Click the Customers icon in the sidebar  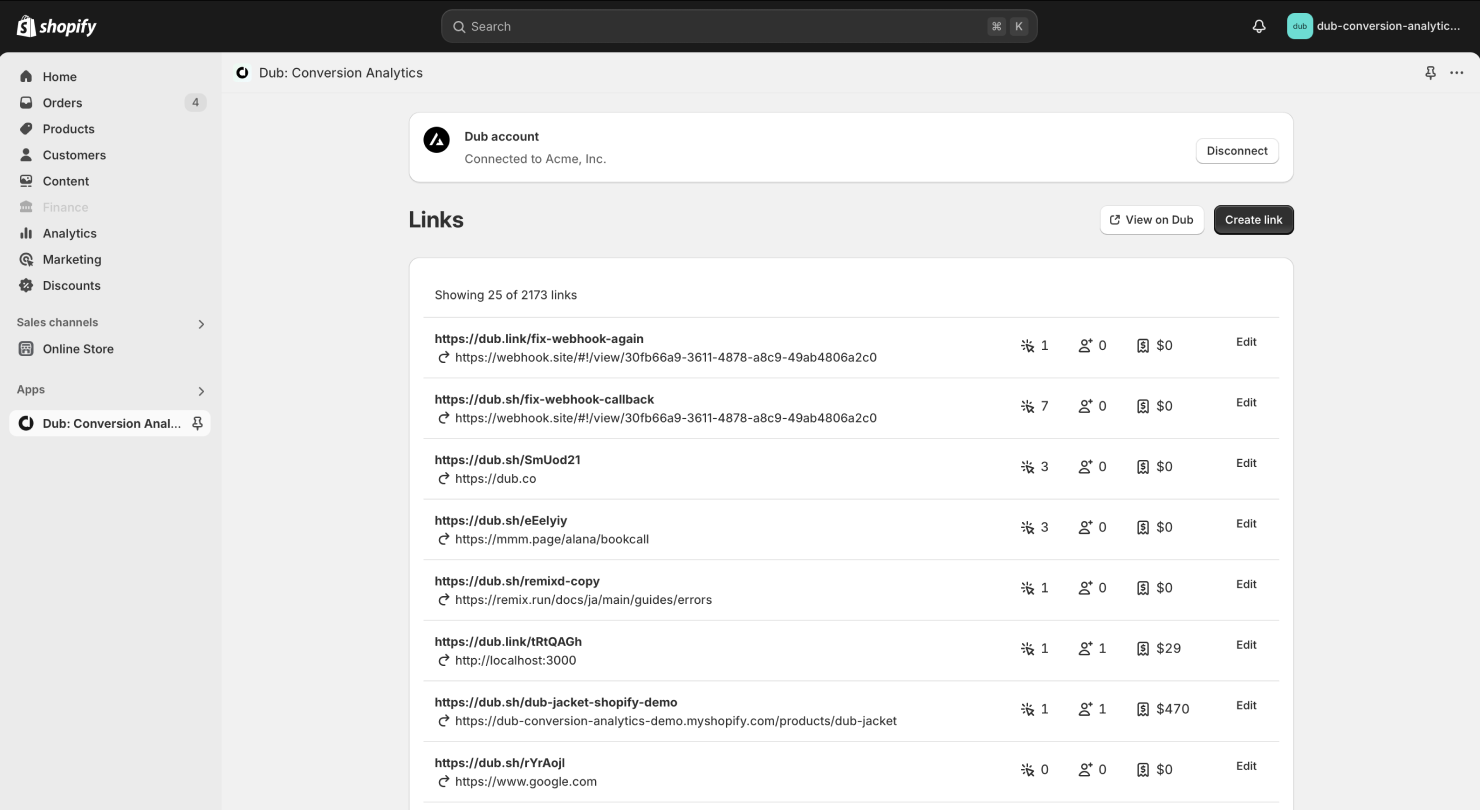pyautogui.click(x=27, y=154)
